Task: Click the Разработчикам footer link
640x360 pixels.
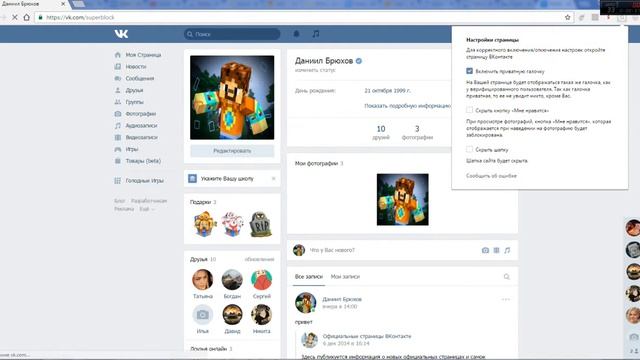Action: (x=149, y=201)
